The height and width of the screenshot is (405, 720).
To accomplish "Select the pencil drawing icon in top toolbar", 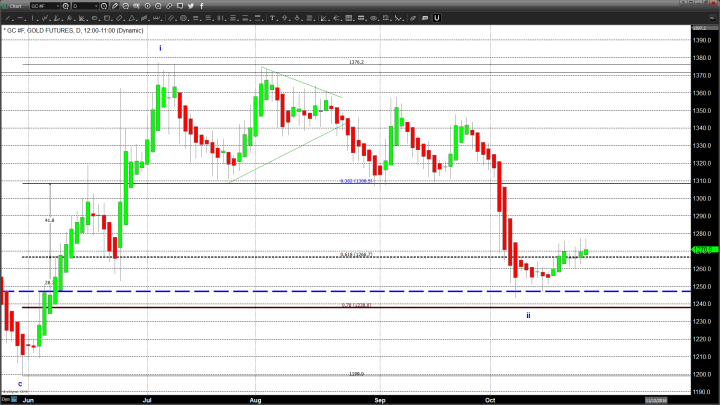I will pyautogui.click(x=115, y=6).
